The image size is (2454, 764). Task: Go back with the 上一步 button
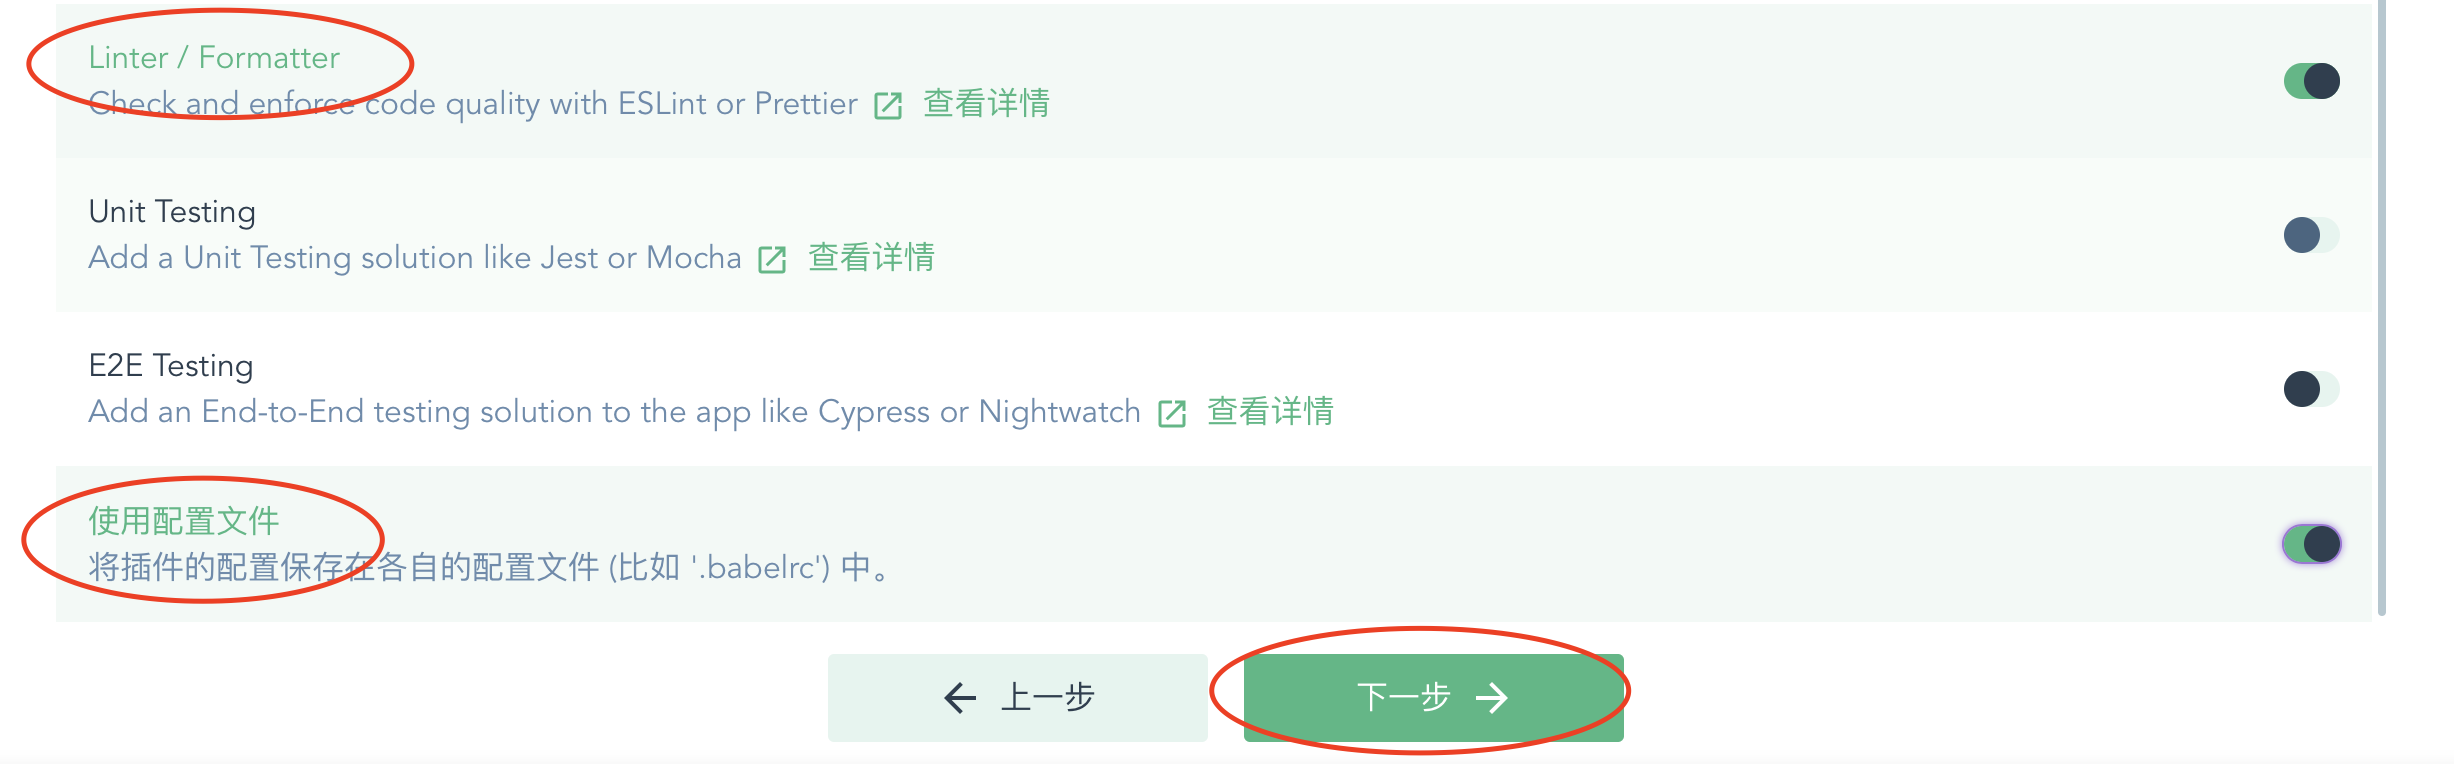[x=1018, y=697]
